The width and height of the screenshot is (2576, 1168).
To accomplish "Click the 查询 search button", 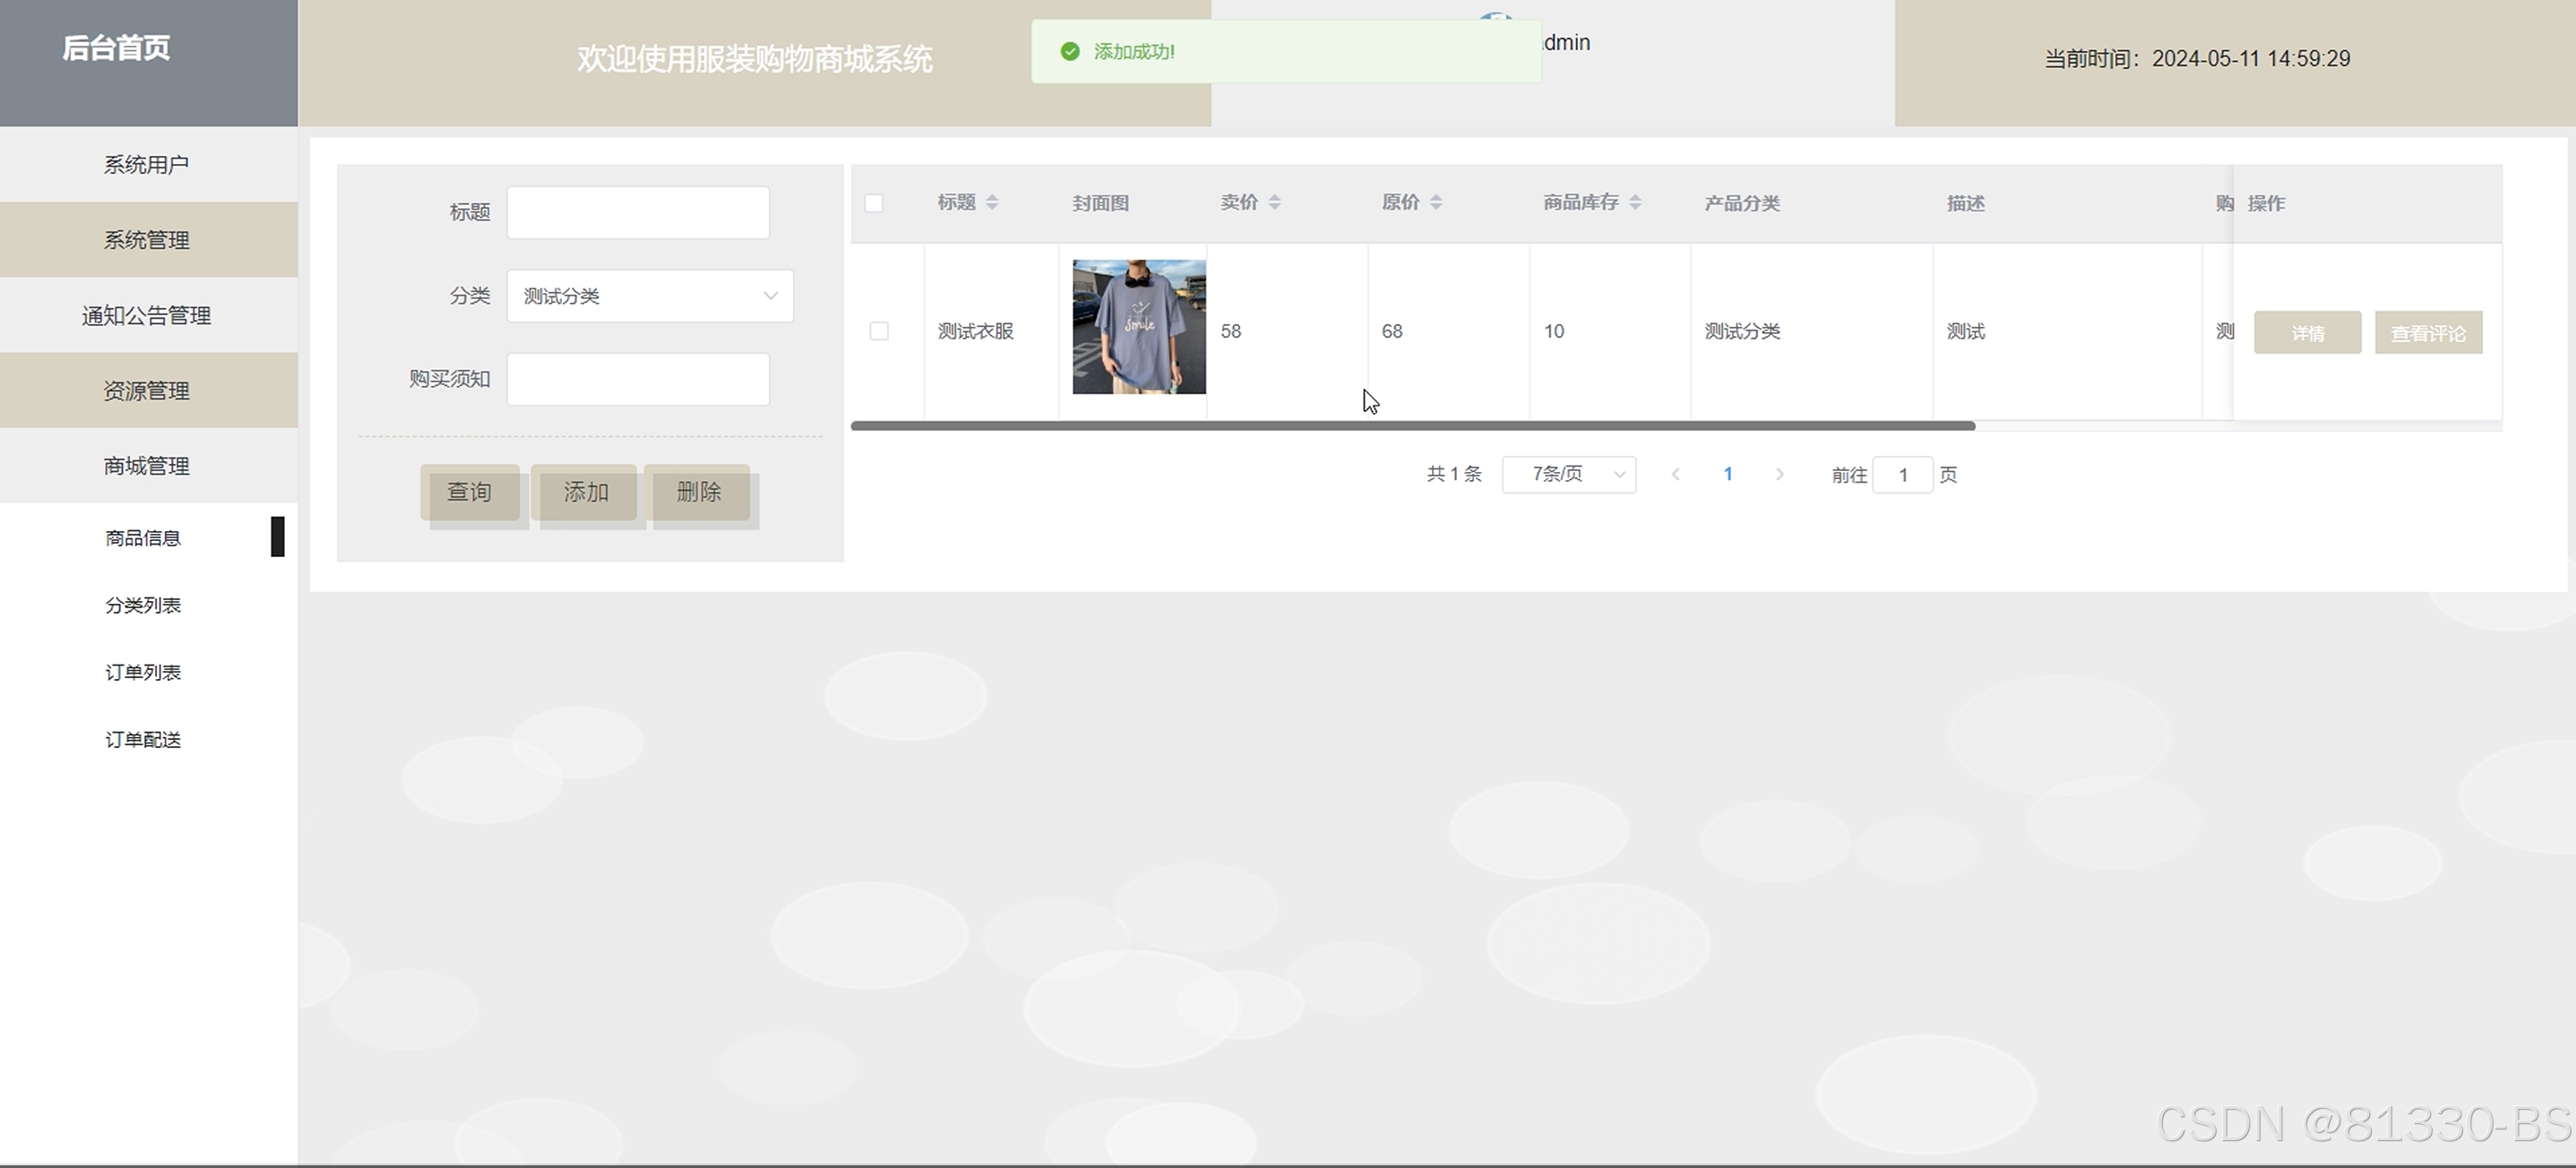I will tap(469, 492).
